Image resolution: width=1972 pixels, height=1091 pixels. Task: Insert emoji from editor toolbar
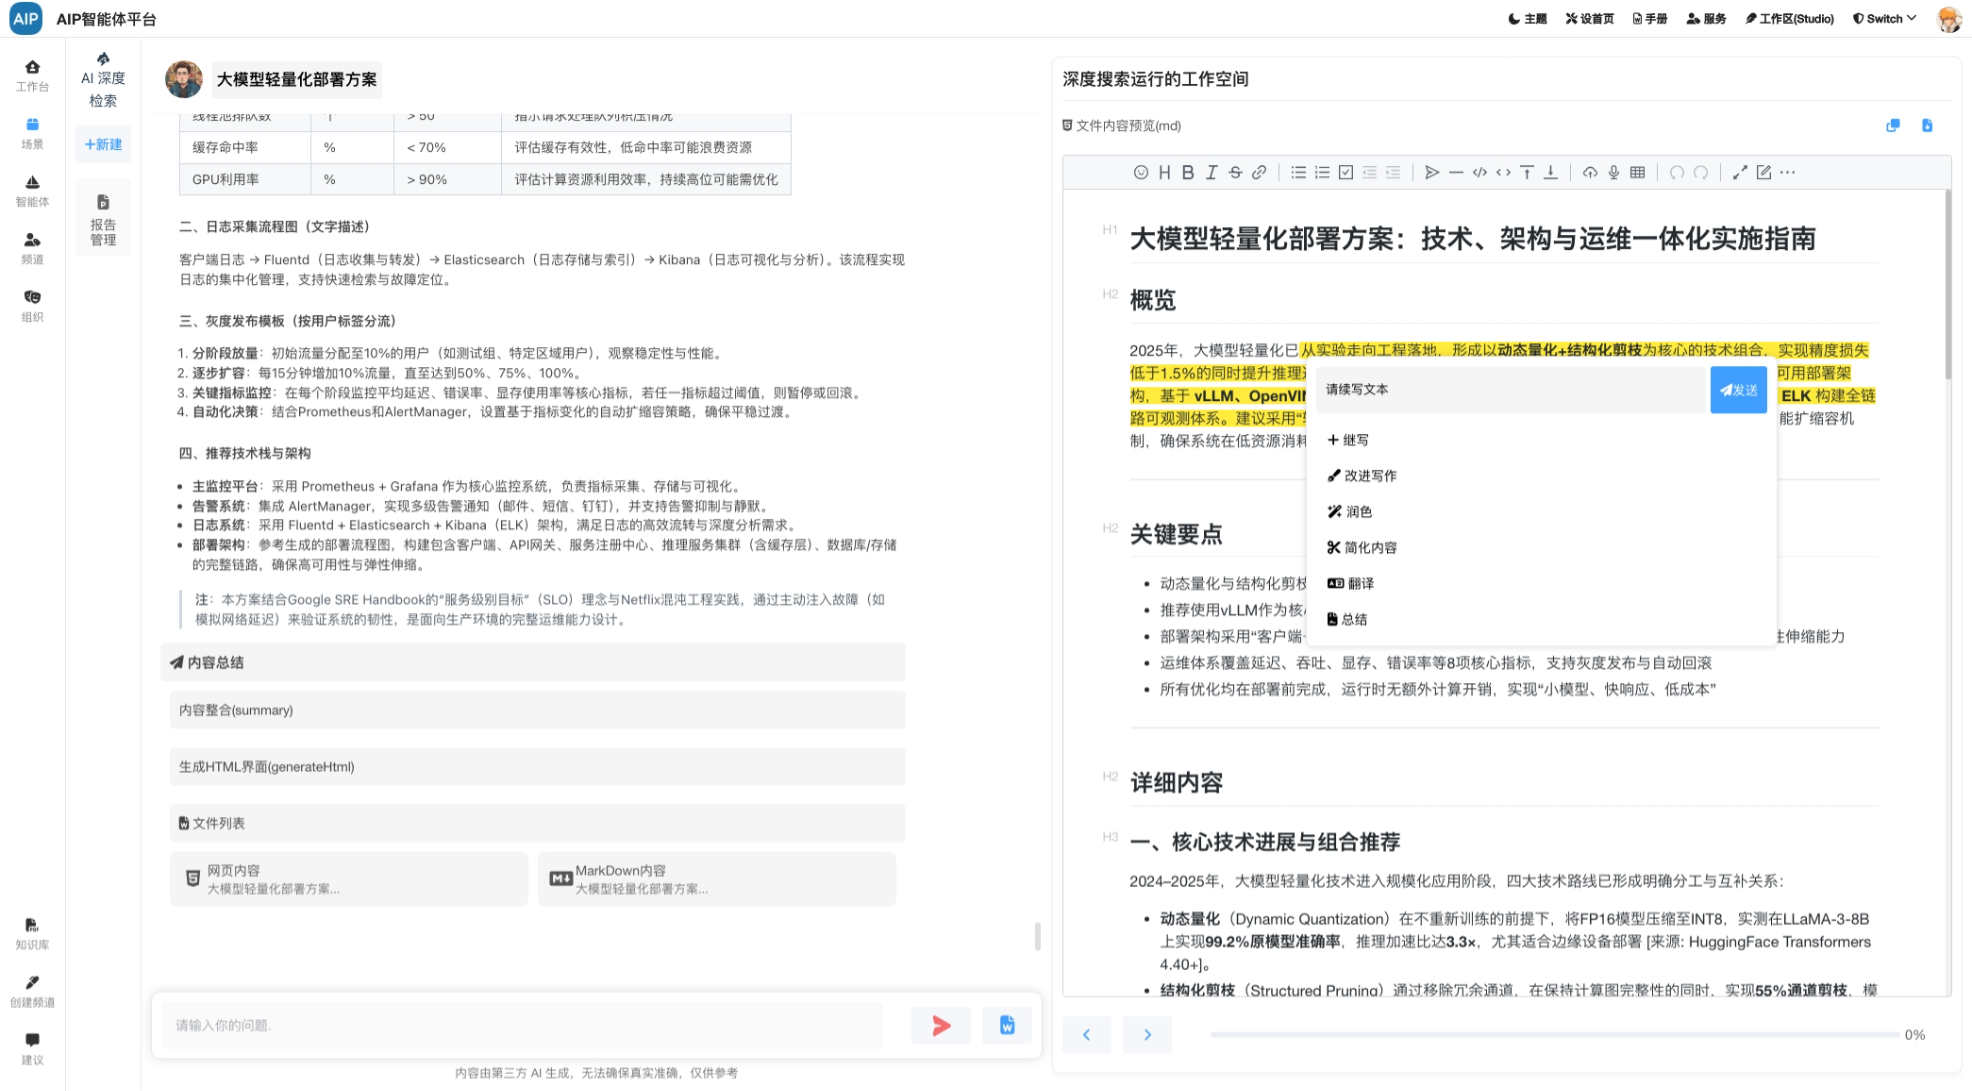tap(1140, 172)
